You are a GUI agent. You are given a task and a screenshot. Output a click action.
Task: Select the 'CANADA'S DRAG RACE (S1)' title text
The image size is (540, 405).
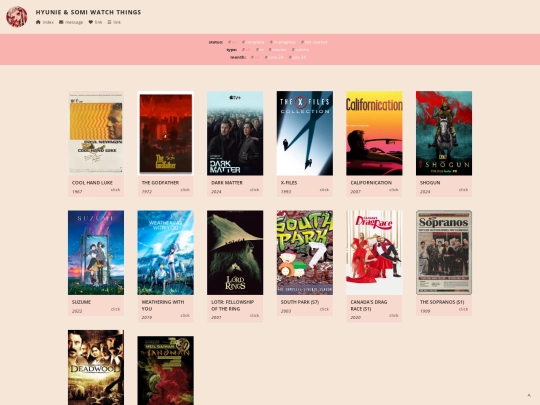369,305
